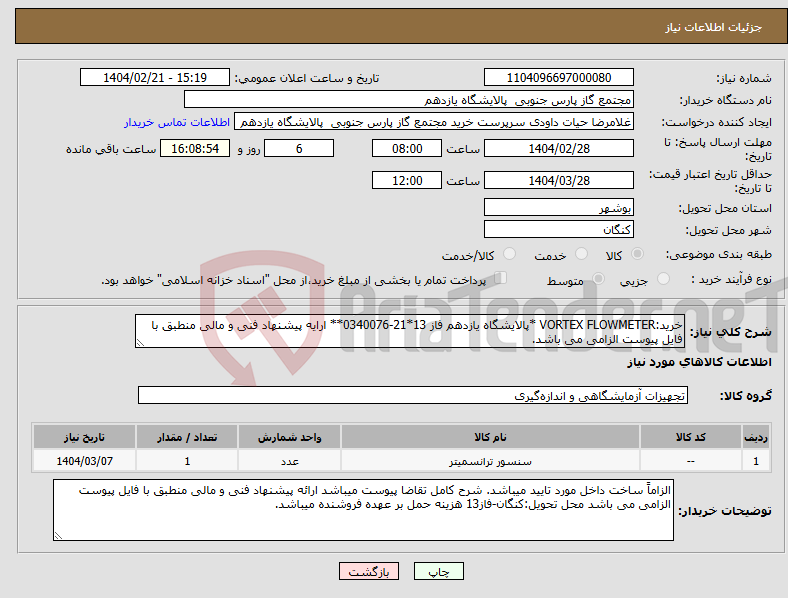This screenshot has height=598, width=788.
Task: Click the سنسور ترانسمیتر item cell
Action: 490,461
